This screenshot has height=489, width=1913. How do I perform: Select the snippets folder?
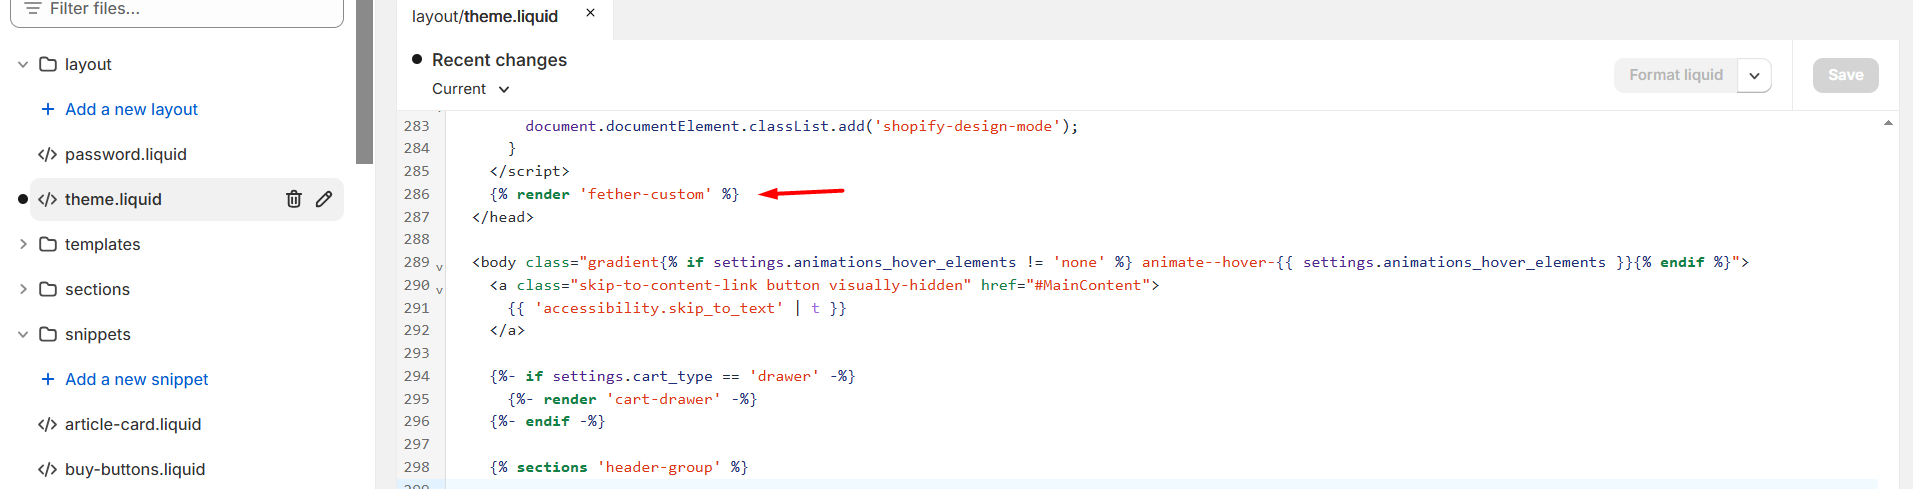point(98,334)
